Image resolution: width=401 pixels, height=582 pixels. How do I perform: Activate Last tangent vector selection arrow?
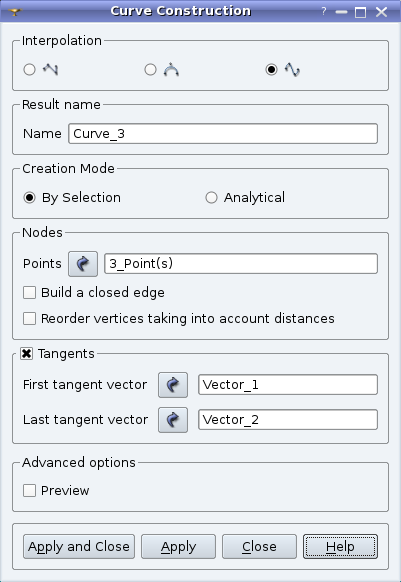click(173, 420)
